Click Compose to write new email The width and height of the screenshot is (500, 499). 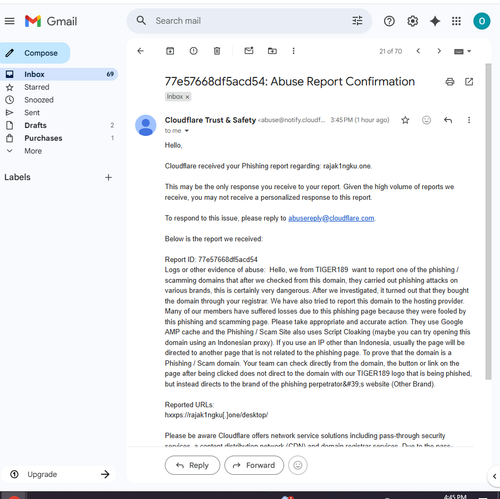point(35,53)
